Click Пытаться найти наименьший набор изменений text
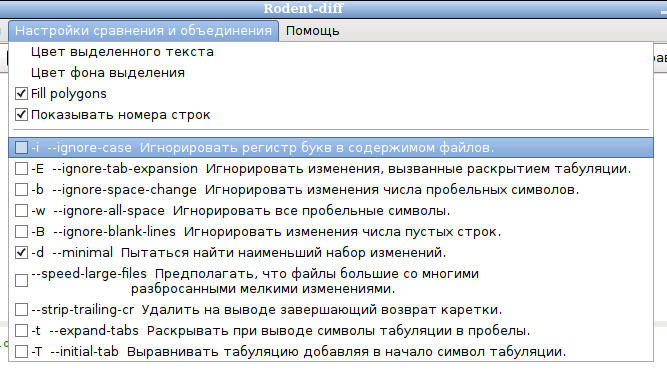Screen dimensions: 667x373 [283, 253]
